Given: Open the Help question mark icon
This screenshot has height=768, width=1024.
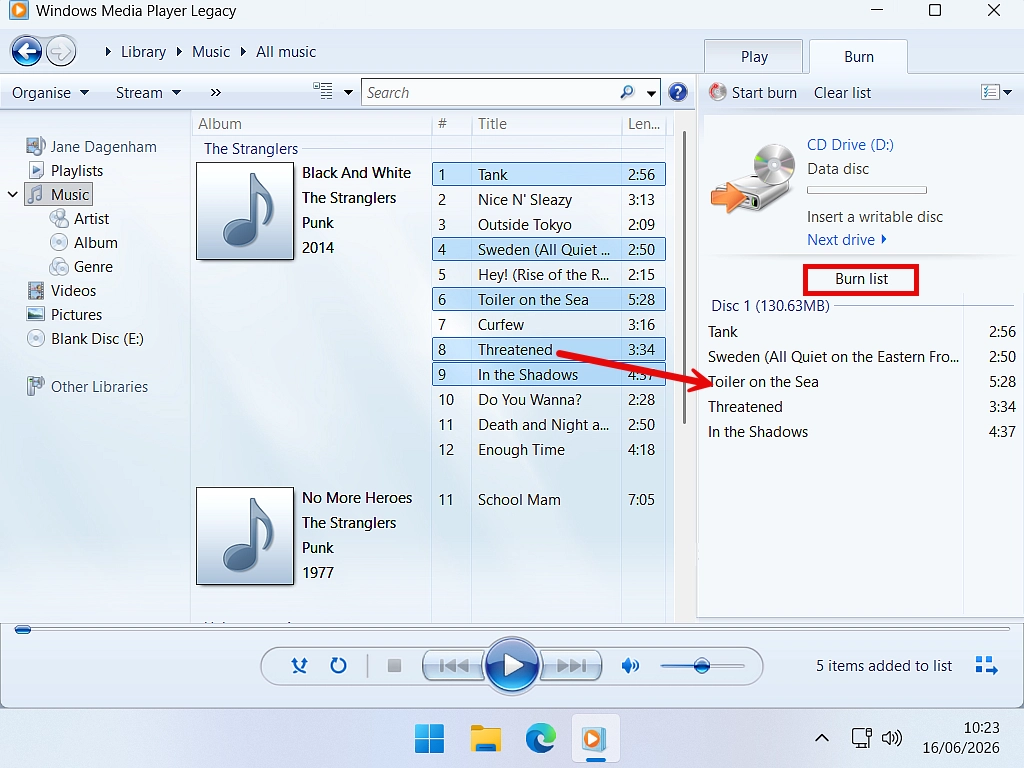Looking at the screenshot, I should pos(678,92).
